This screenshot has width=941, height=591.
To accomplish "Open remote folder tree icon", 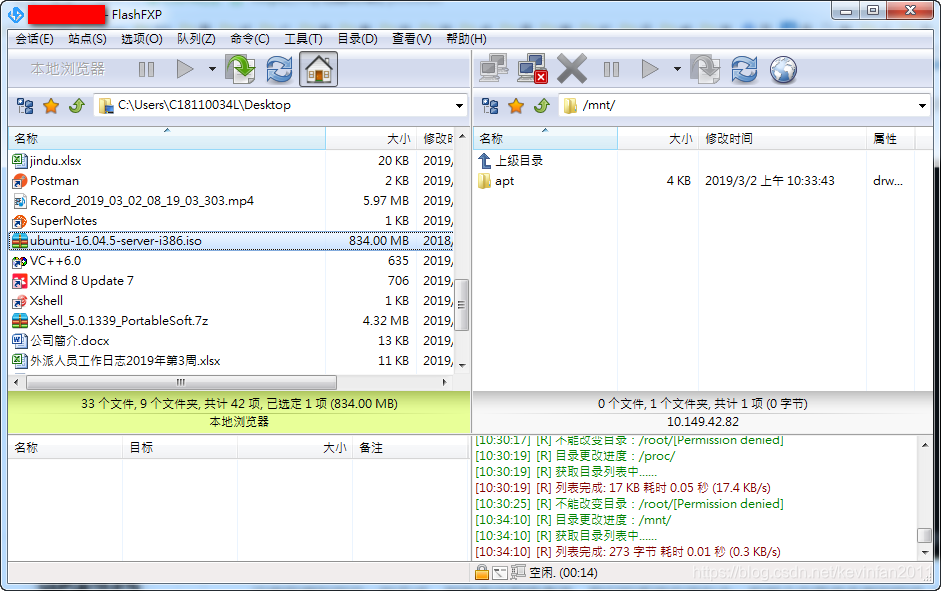I will pyautogui.click(x=490, y=106).
